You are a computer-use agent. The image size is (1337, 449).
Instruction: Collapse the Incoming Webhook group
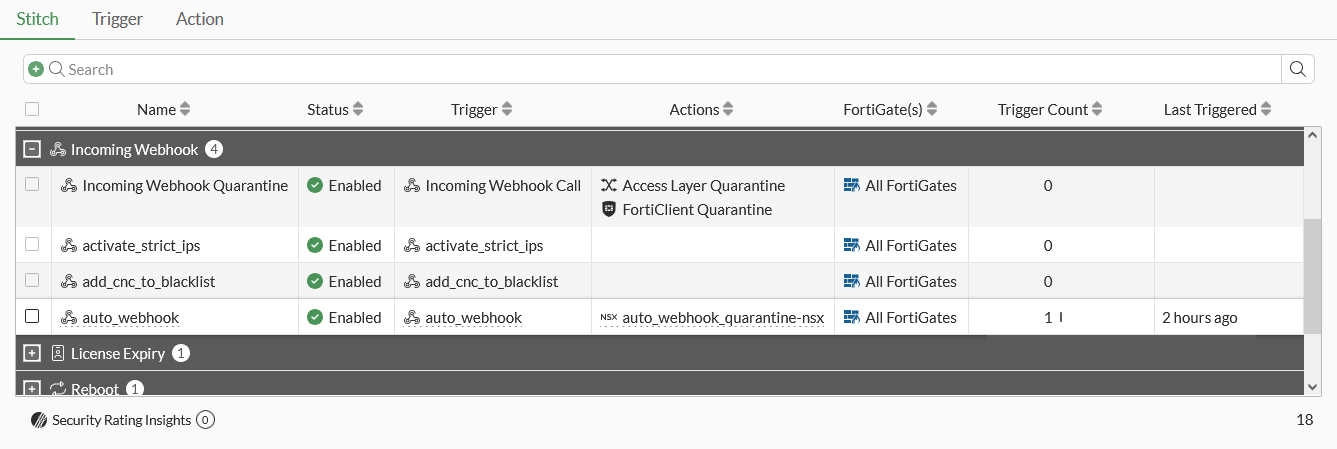point(32,149)
